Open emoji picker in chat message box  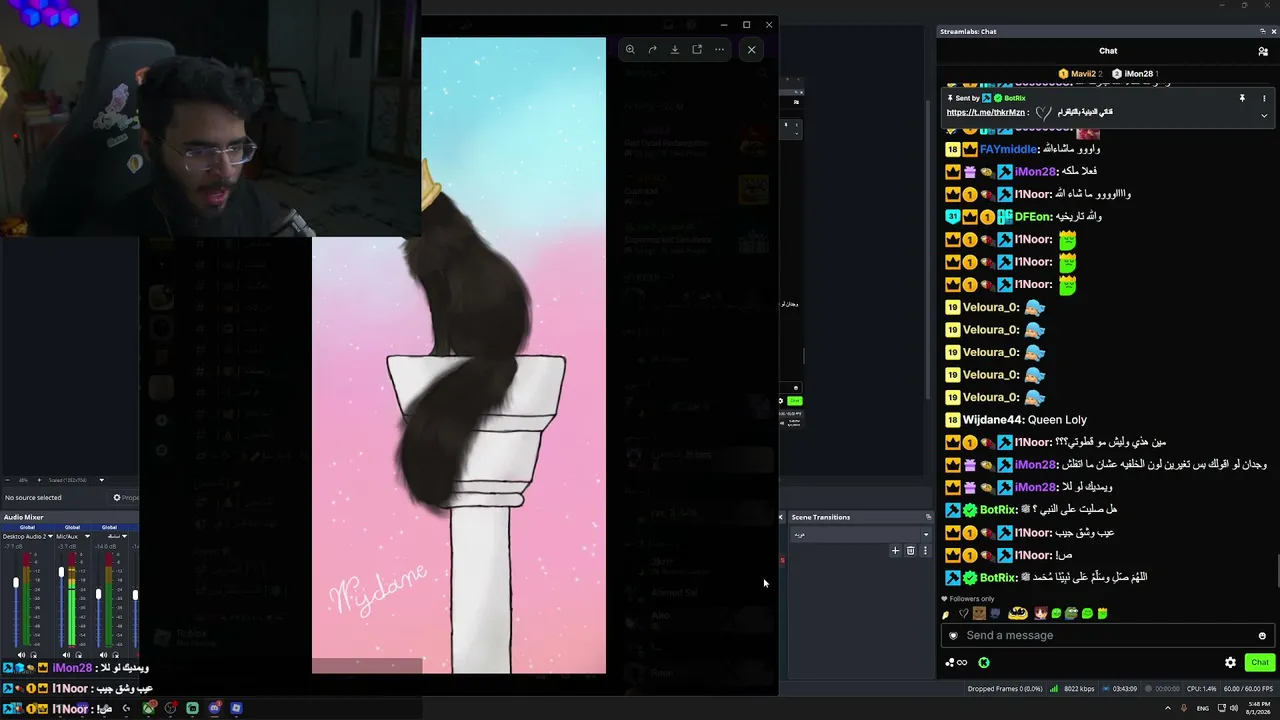tap(1262, 636)
